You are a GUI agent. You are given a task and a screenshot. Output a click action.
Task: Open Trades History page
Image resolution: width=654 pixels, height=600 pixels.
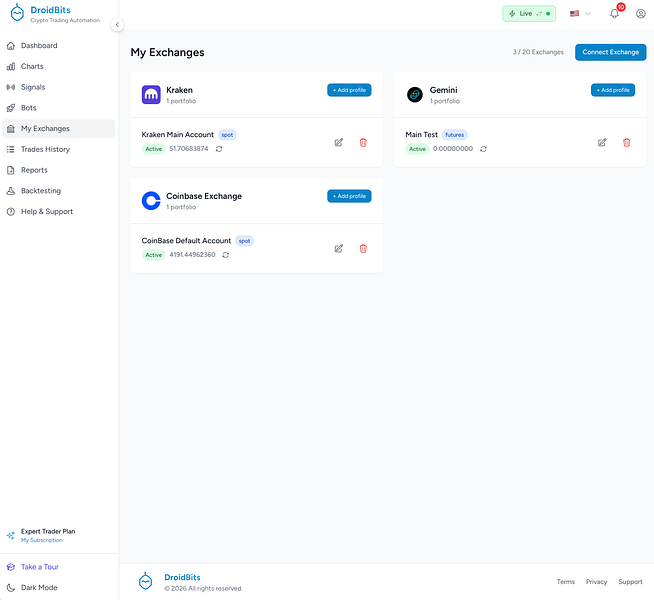pyautogui.click(x=58, y=149)
